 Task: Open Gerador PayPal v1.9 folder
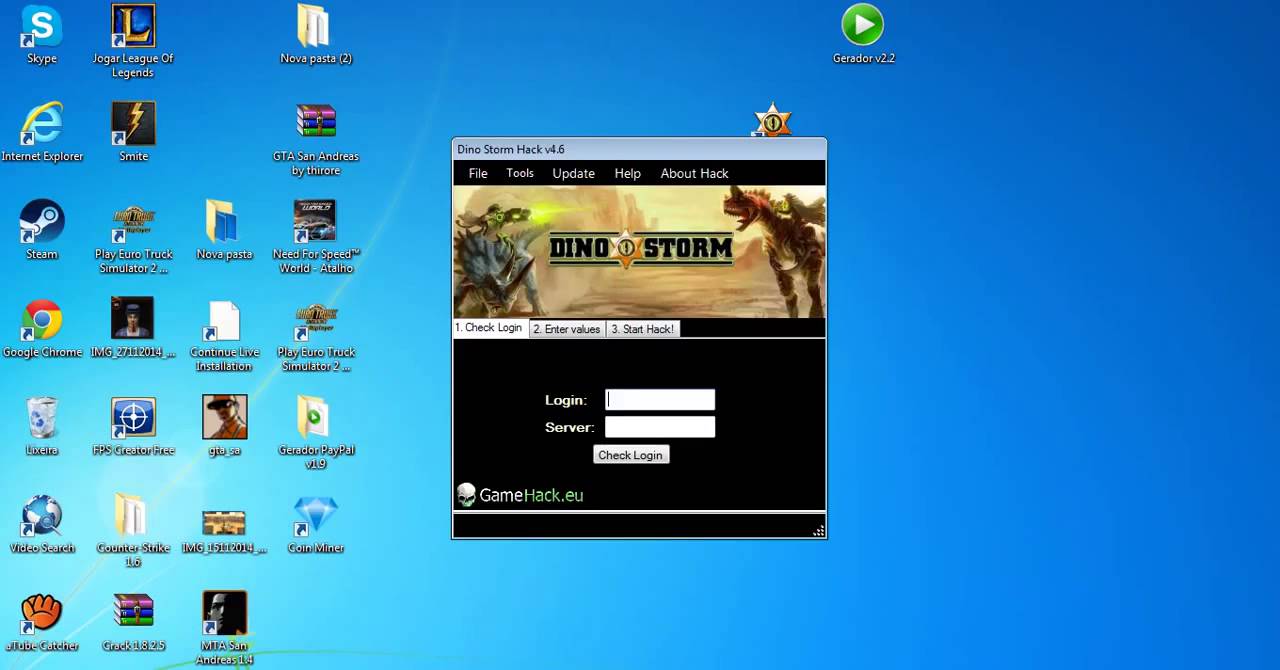(x=315, y=433)
